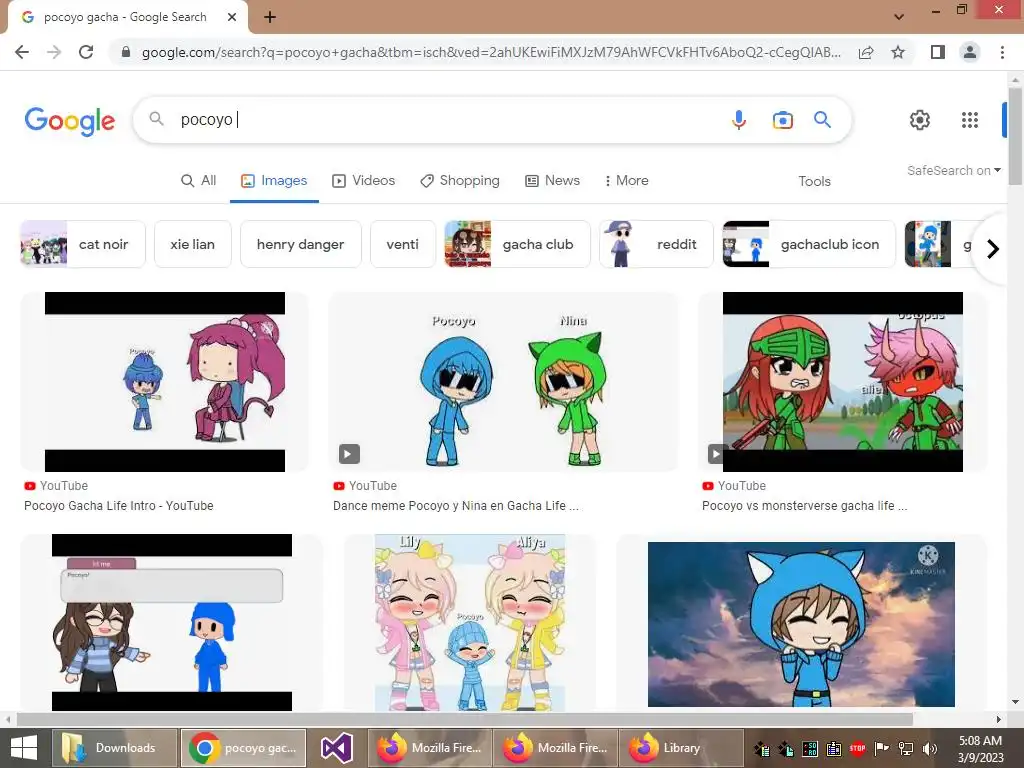
Task: Switch to the All results tab
Action: tap(199, 181)
